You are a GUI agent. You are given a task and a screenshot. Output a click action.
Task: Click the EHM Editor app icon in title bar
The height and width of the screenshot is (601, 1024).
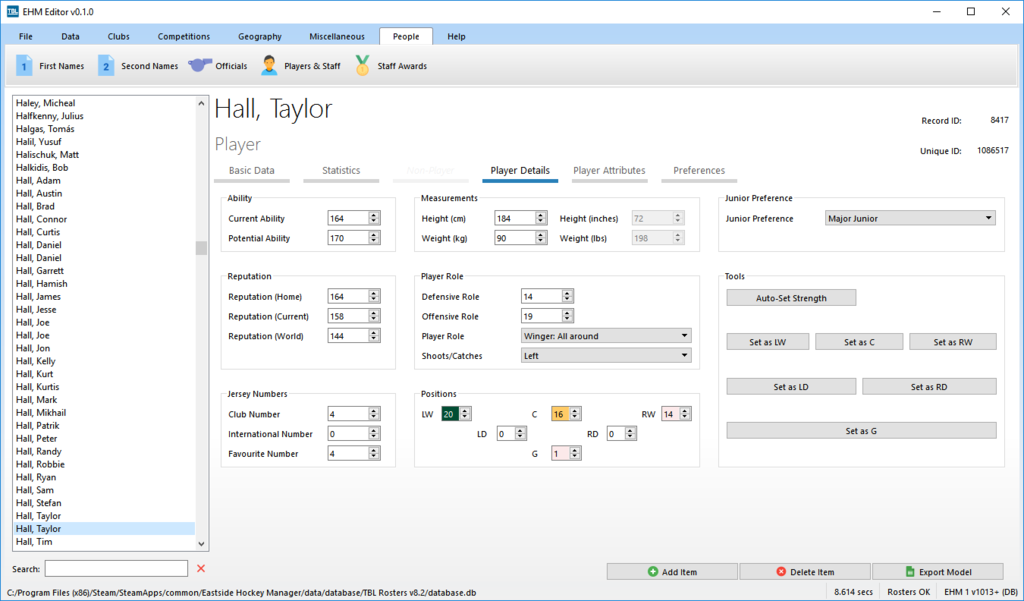click(x=12, y=11)
